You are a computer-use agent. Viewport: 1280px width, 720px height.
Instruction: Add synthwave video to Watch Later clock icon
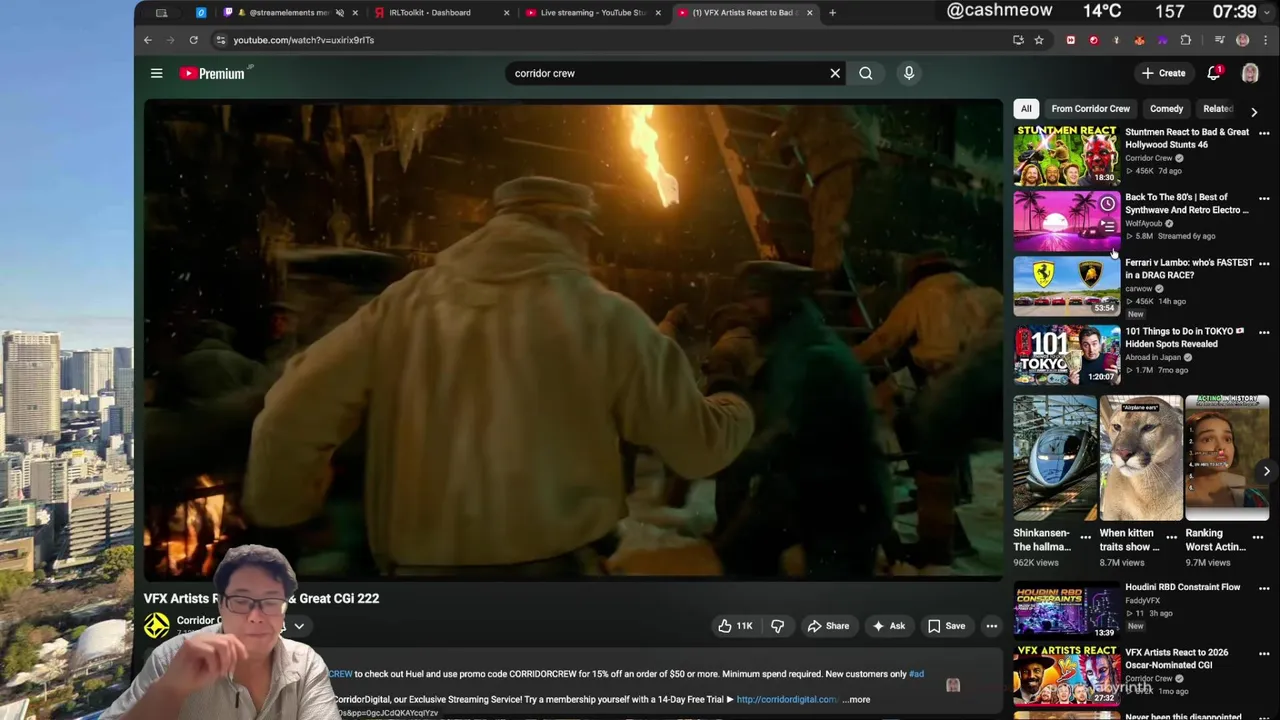click(x=1107, y=204)
